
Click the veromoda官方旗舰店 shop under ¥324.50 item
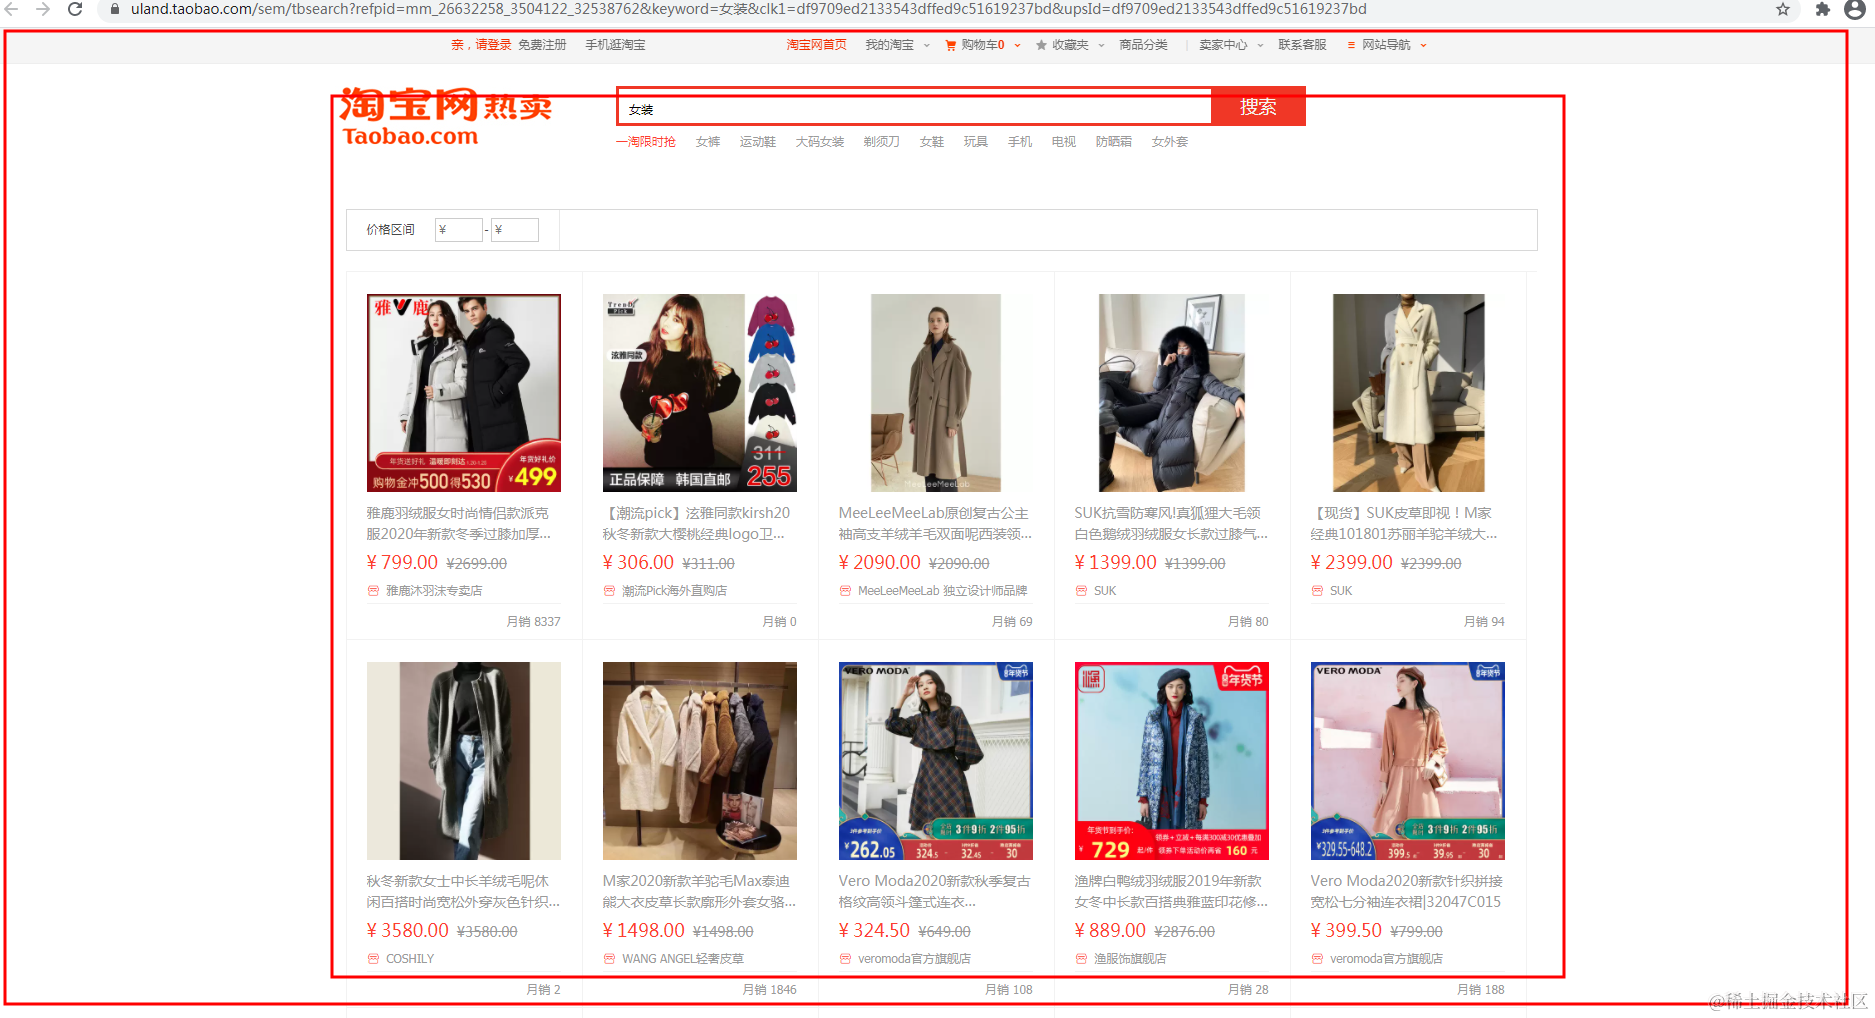coord(914,959)
